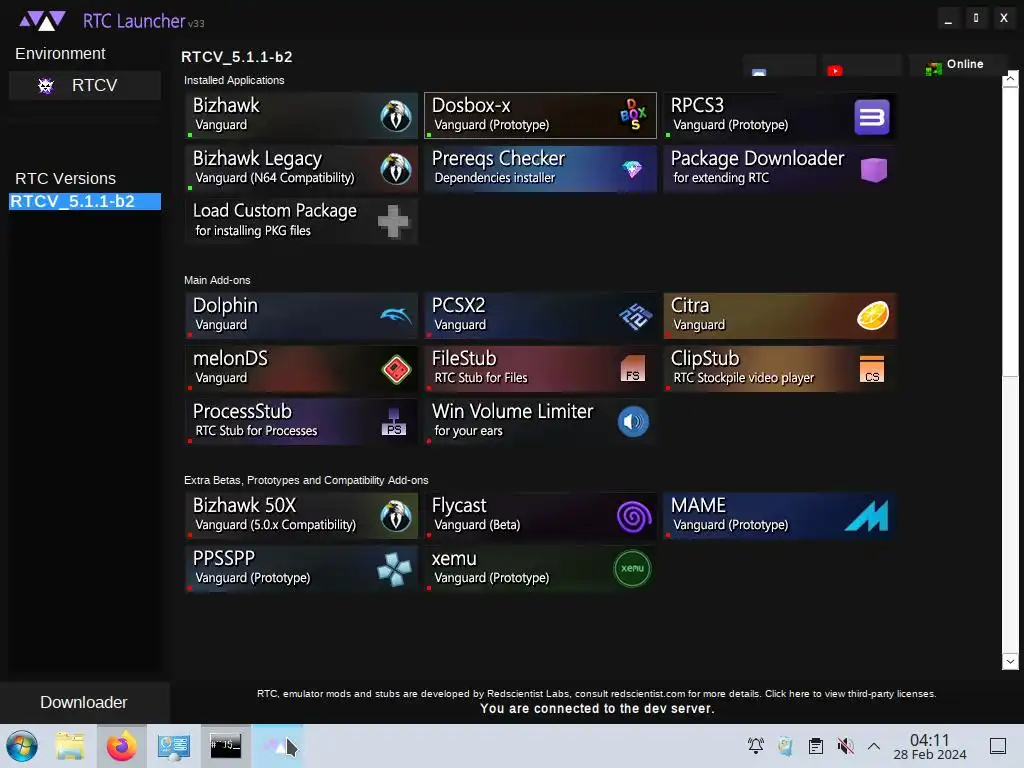Launch Bizhawk Vanguard via its eagle icon
This screenshot has height=768, width=1024.
click(396, 116)
